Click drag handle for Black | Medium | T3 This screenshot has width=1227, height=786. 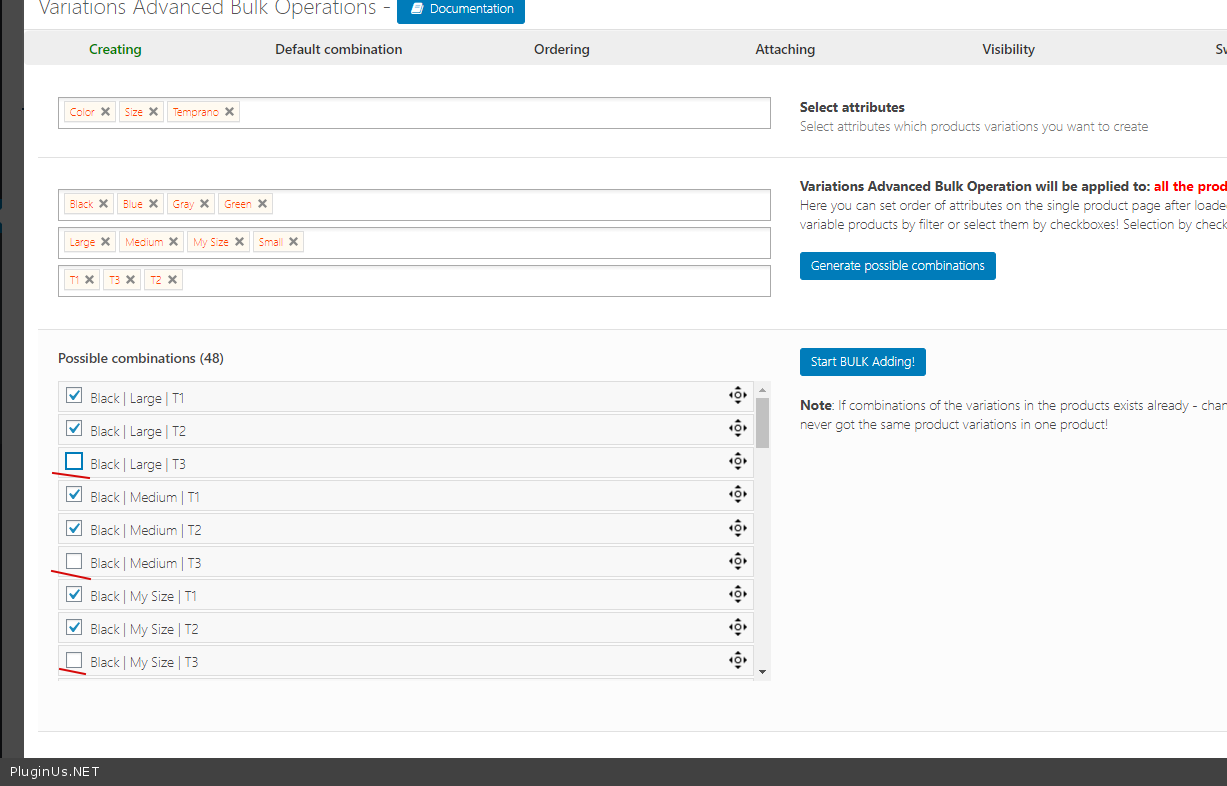pyautogui.click(x=737, y=561)
